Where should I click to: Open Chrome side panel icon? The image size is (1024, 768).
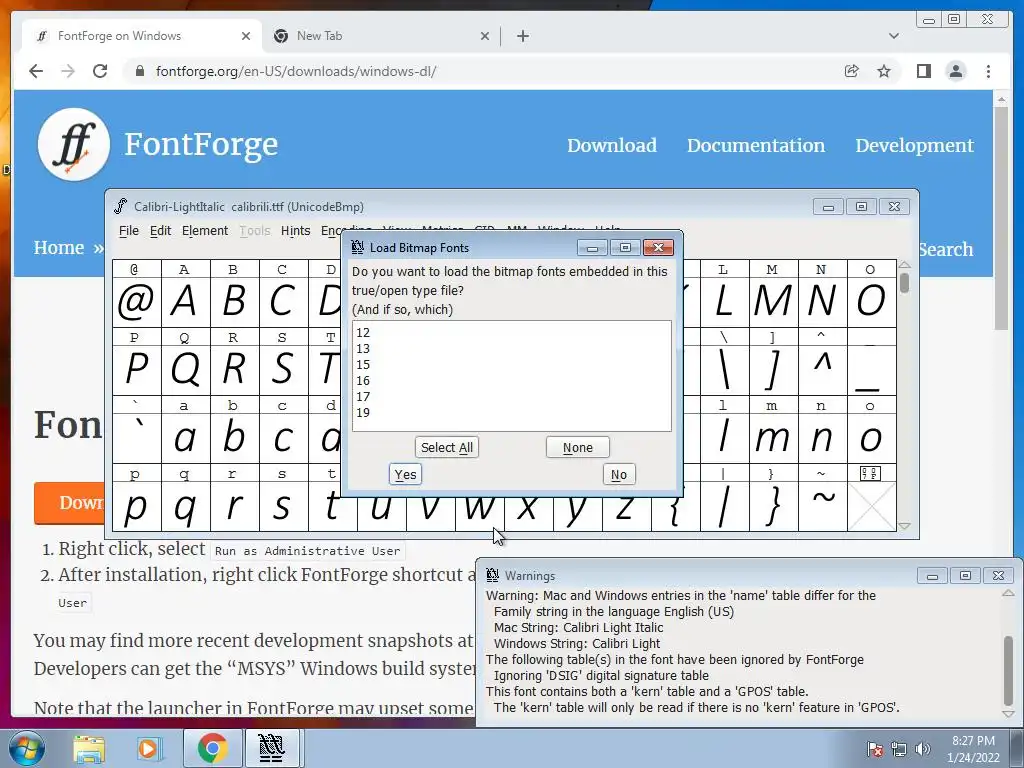(x=923, y=71)
